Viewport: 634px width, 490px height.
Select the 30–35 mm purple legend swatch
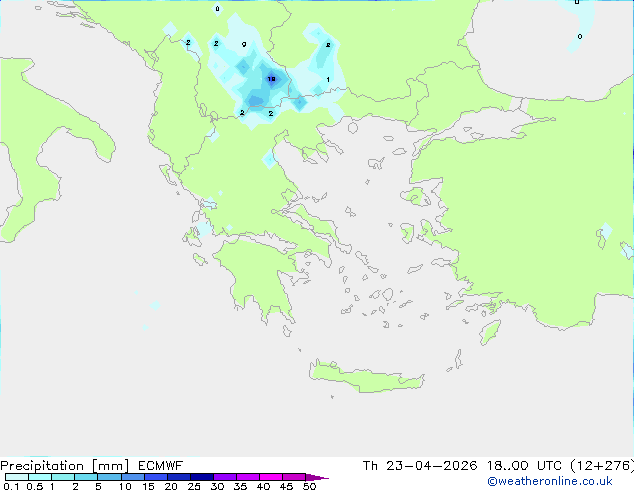click(x=224, y=477)
